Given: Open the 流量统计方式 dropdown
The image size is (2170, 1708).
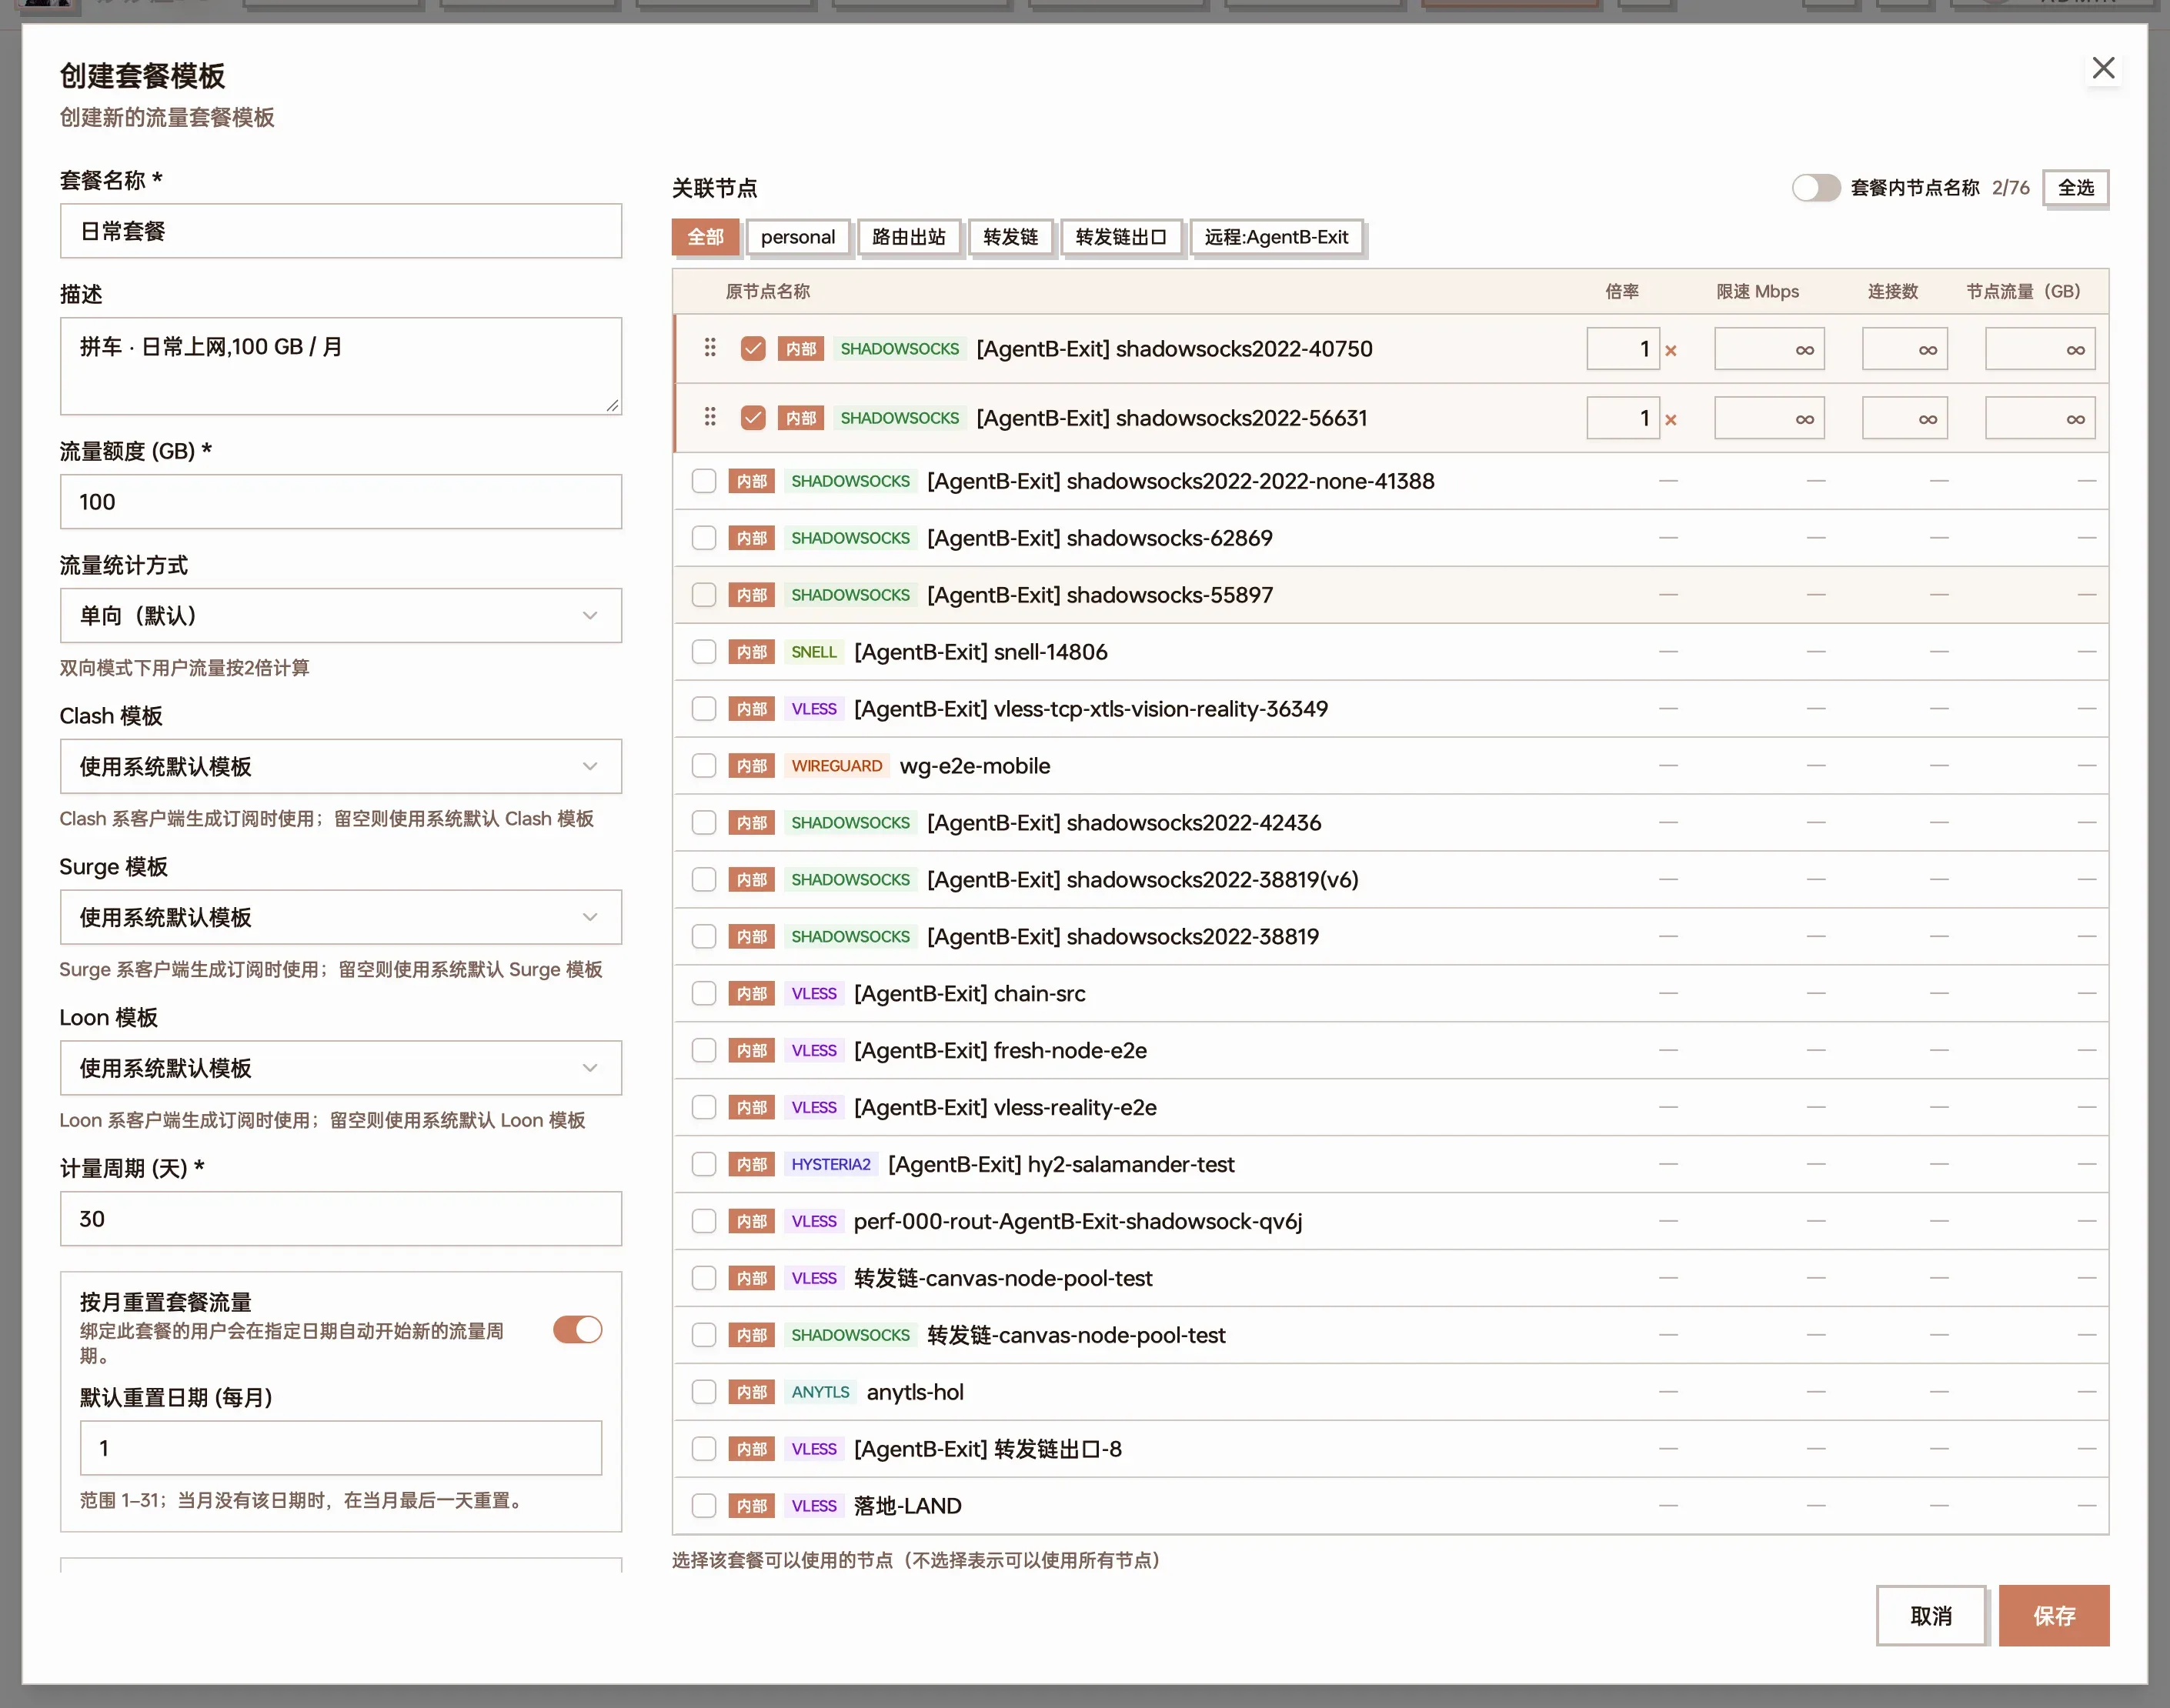Looking at the screenshot, I should pos(341,615).
